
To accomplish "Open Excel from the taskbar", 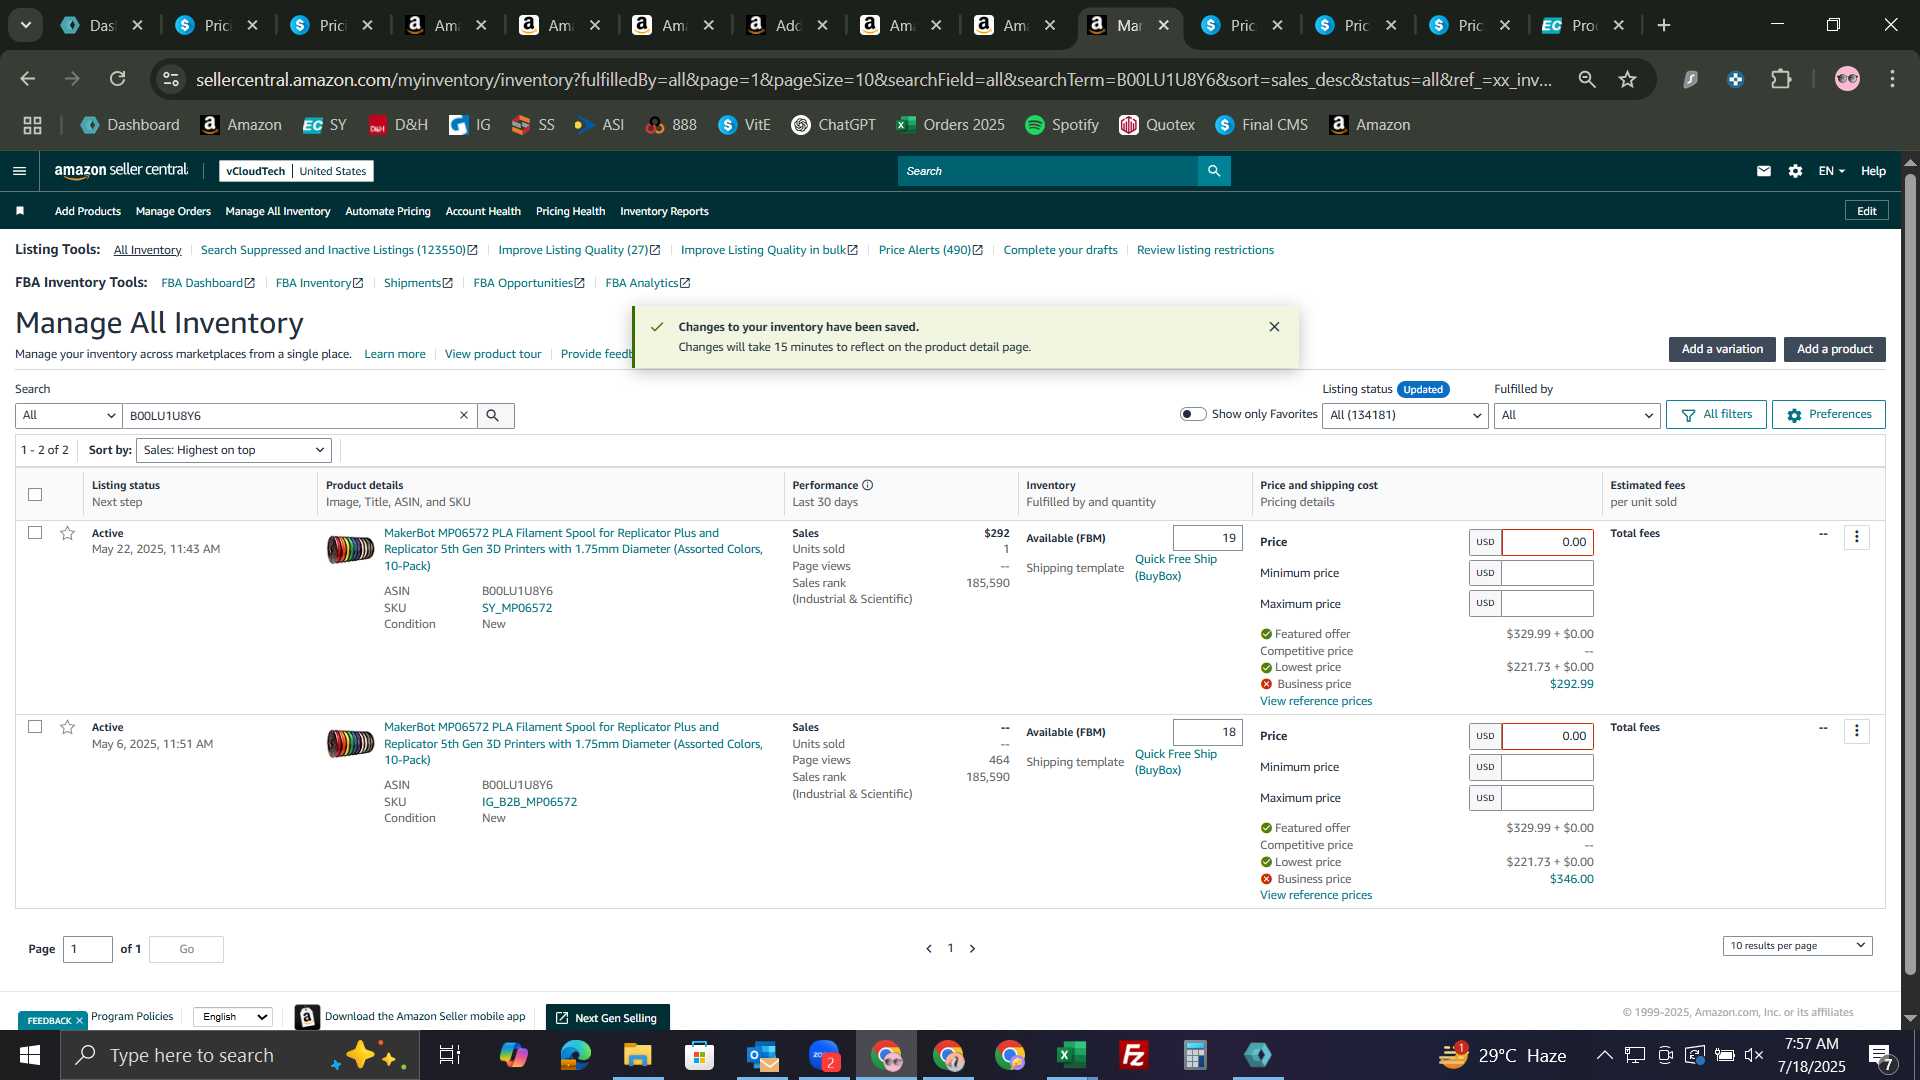I will pos(1072,1055).
